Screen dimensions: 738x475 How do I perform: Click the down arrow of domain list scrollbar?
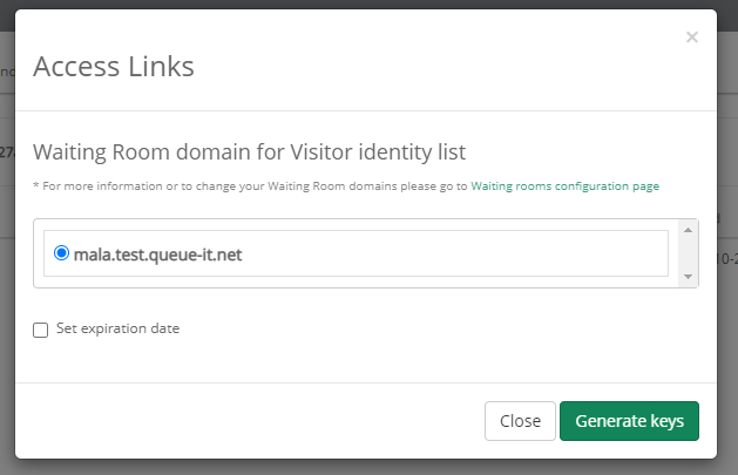click(688, 277)
